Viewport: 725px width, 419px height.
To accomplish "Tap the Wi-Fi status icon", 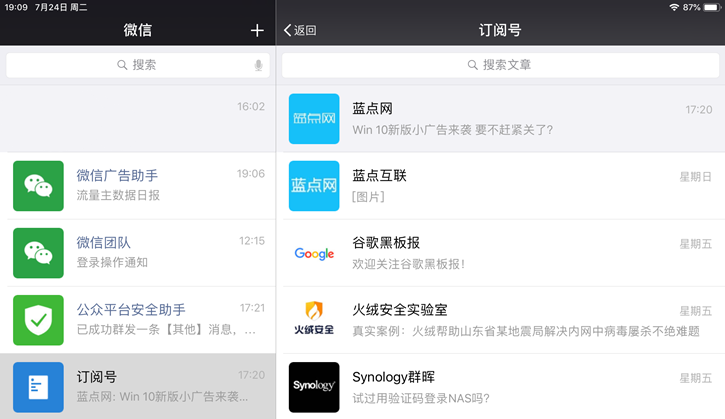I will tap(674, 7).
